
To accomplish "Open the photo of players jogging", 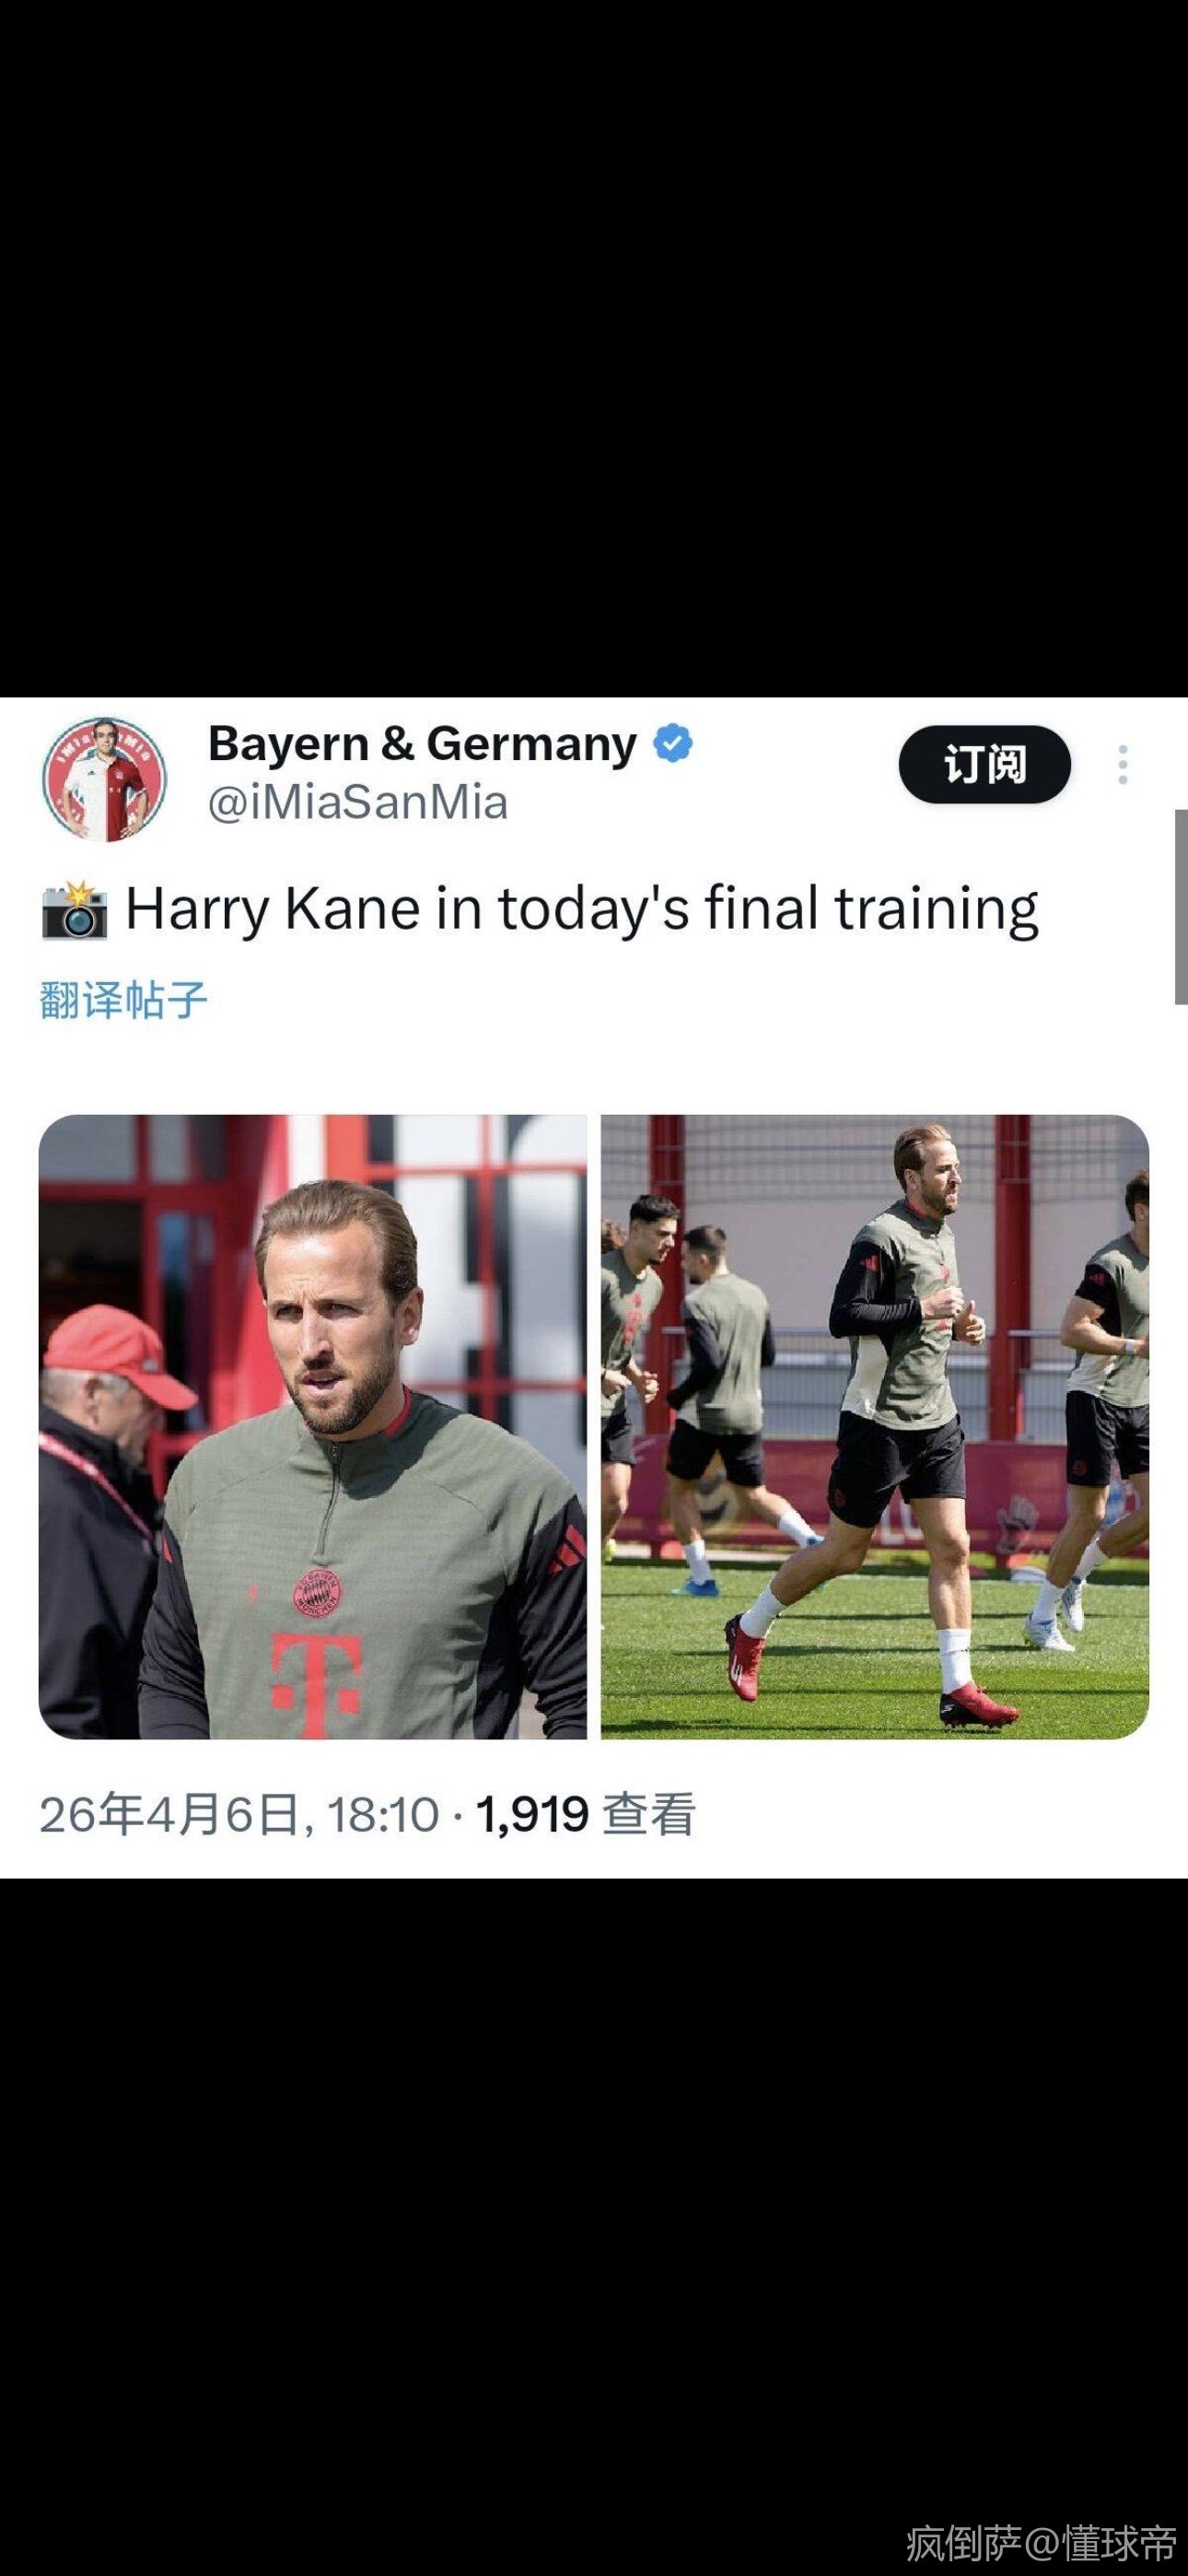I will click(875, 1427).
